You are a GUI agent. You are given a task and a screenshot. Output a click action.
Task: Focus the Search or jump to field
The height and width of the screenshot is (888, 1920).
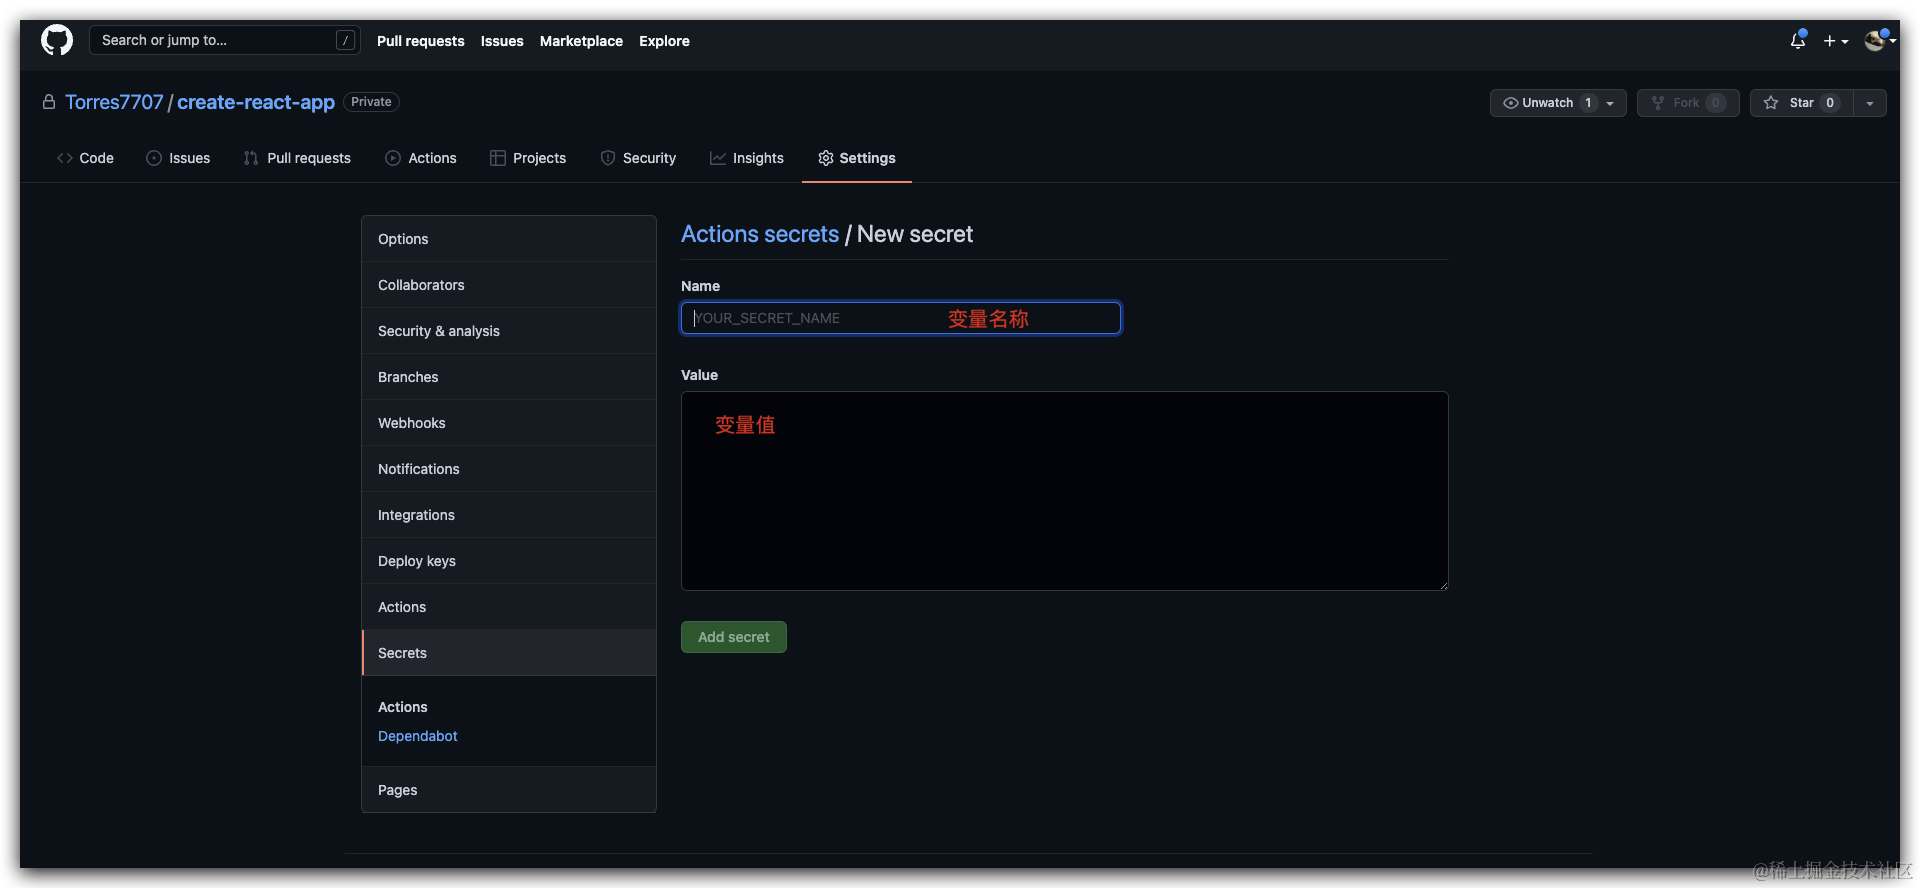[225, 40]
